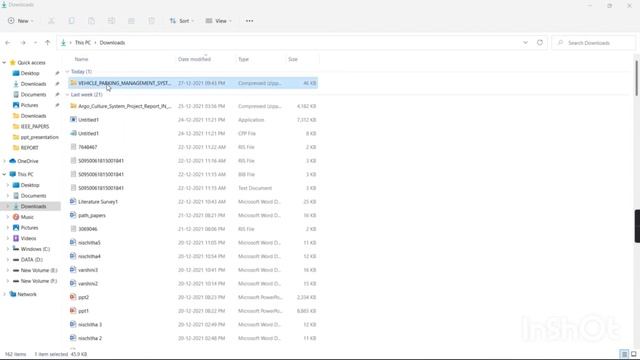
Task: Open REPORT folder in sidebar
Action: click(29, 148)
